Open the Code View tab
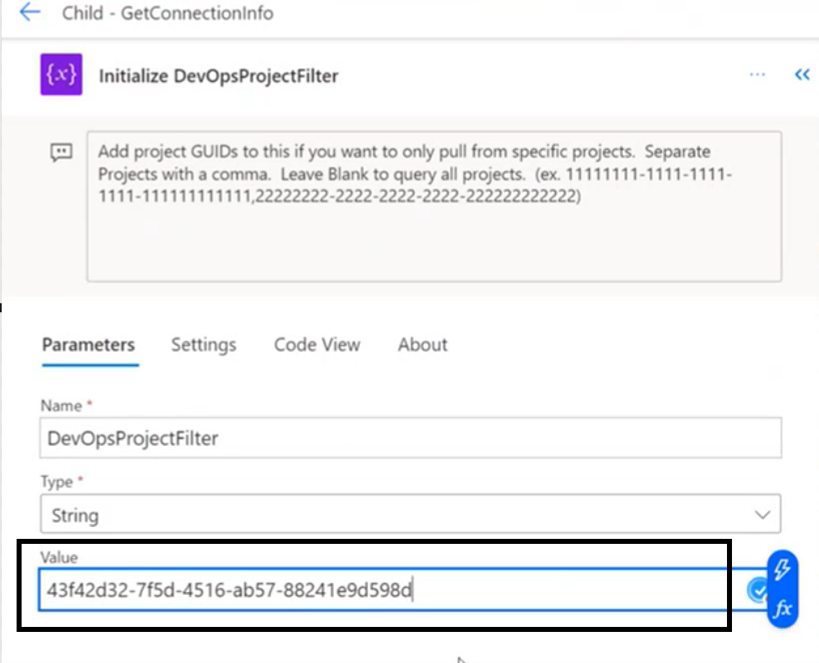Image resolution: width=819 pixels, height=663 pixels. click(316, 344)
